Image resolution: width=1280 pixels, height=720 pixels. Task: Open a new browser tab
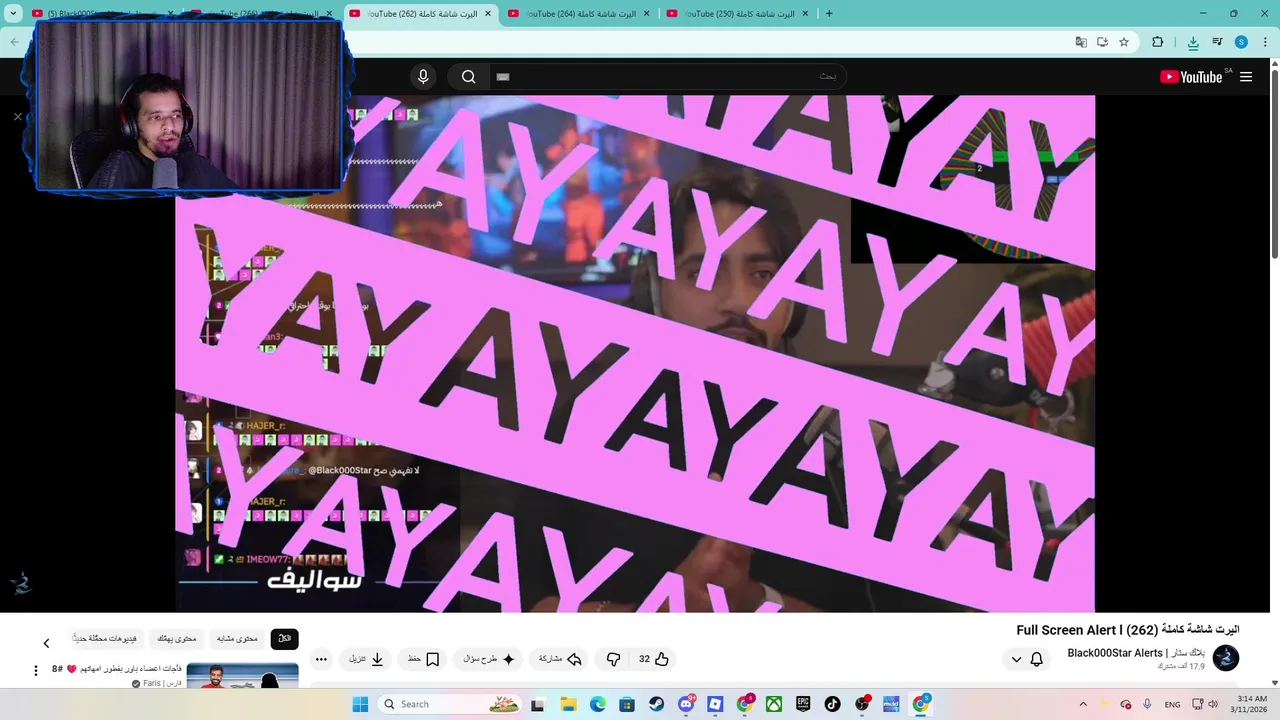[829, 14]
